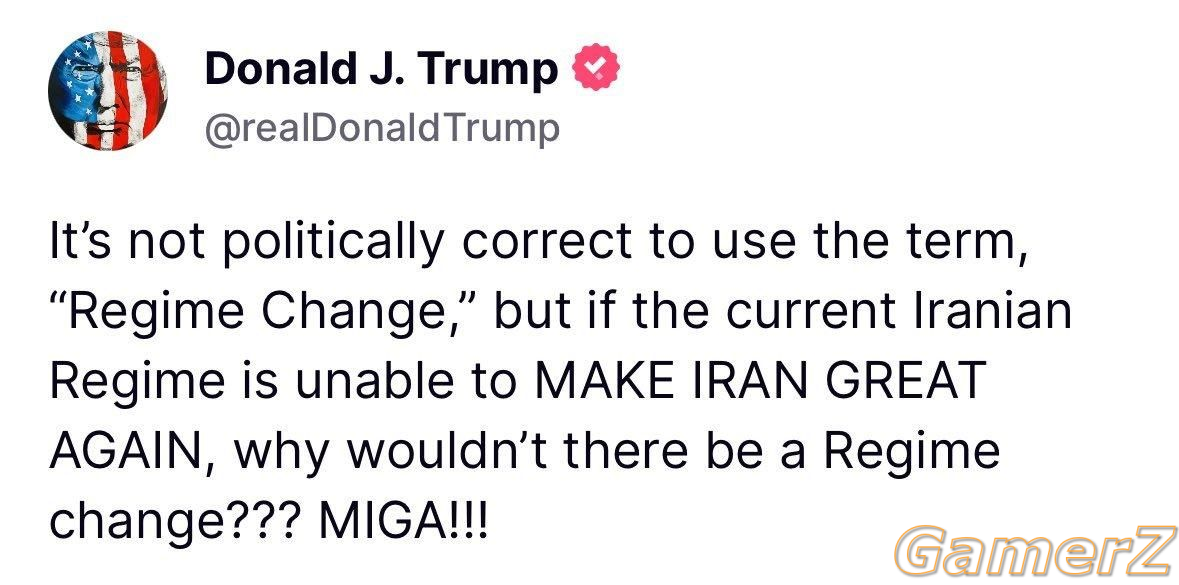This screenshot has width=1179, height=585.
Task: Click the first line starting "It's not politically"
Action: click(537, 243)
